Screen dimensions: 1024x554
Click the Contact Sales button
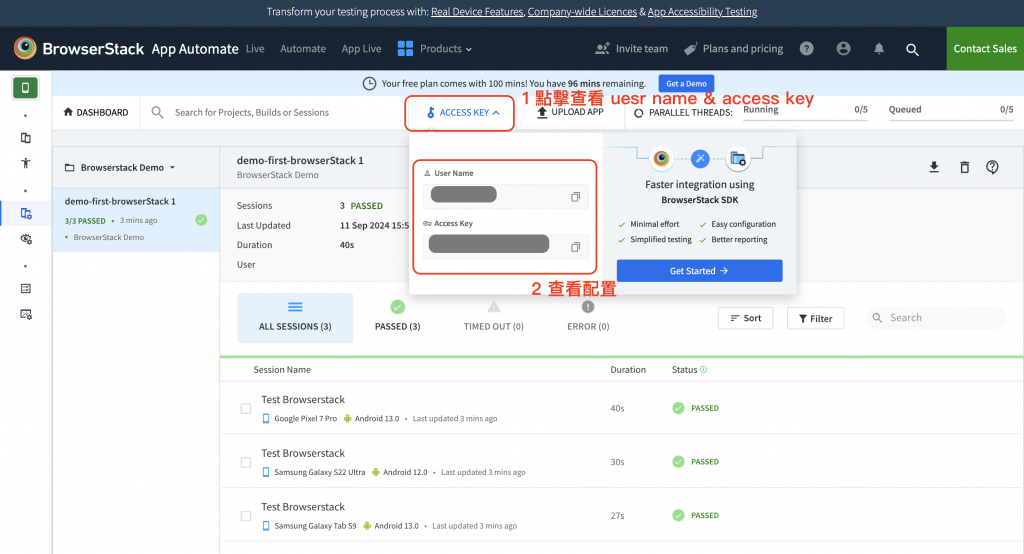(985, 48)
